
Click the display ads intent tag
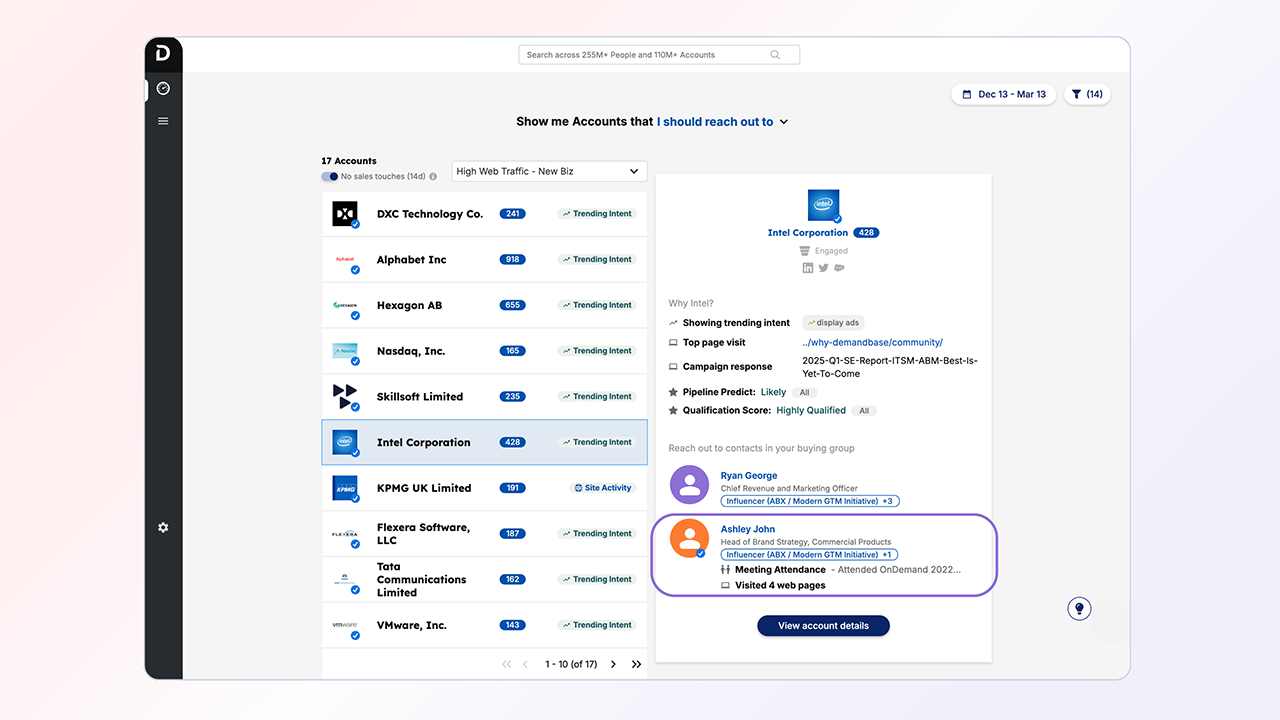tap(833, 323)
